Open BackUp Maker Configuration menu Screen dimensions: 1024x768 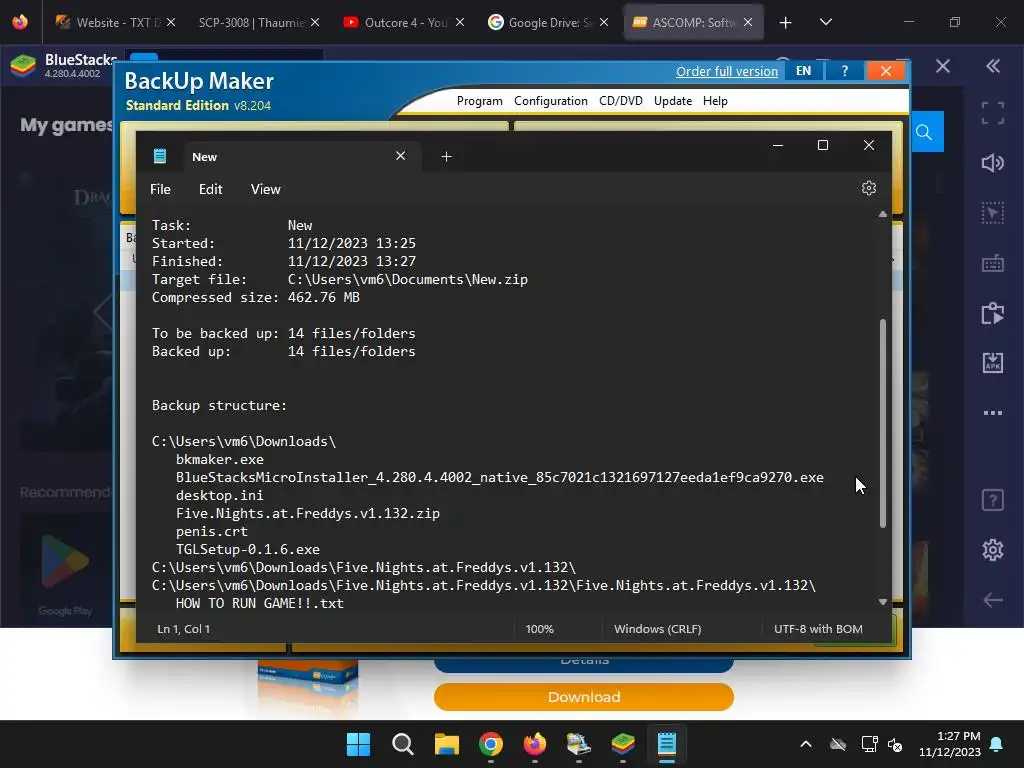551,101
